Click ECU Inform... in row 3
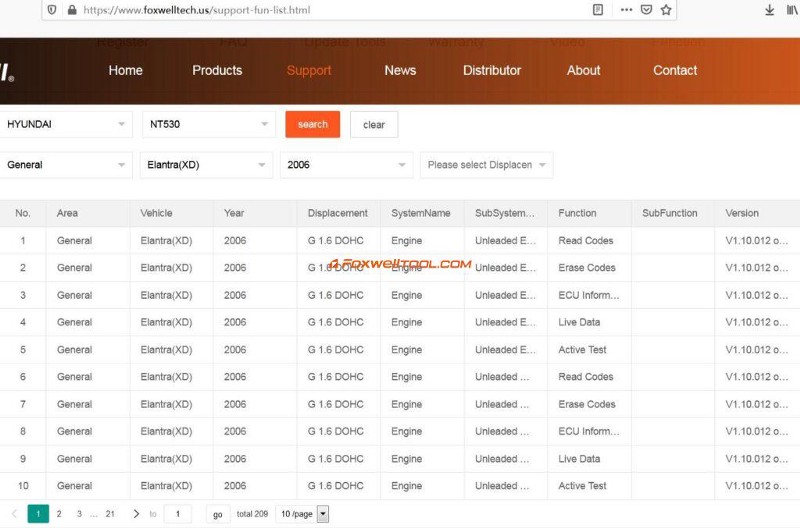 [589, 295]
